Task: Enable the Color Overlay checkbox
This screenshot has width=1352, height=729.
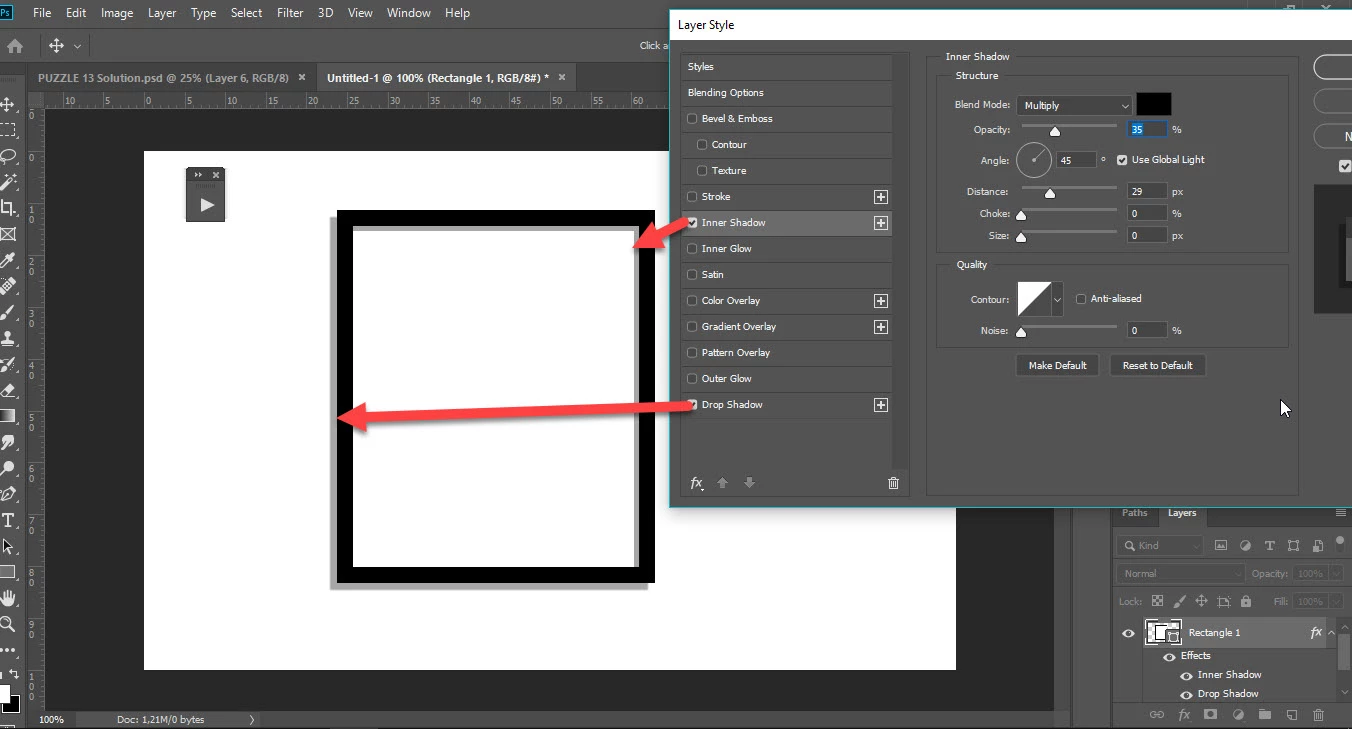Action: [x=692, y=301]
